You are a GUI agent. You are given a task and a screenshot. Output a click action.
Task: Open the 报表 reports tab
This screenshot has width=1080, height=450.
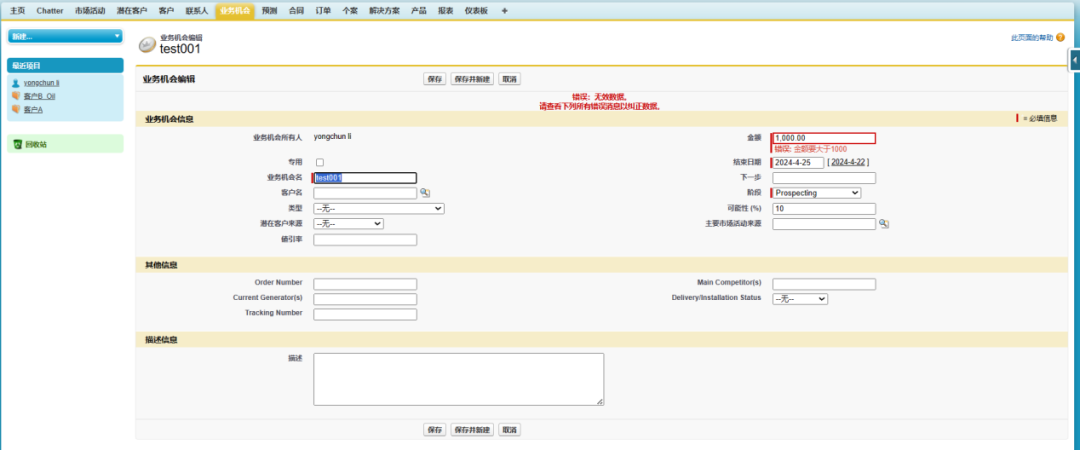coord(446,11)
